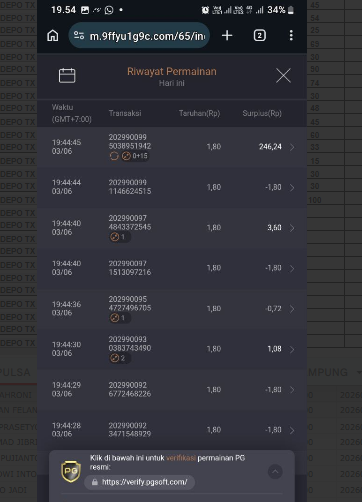Click the orange verifikasi link text
This screenshot has height=502, width=362.
pyautogui.click(x=181, y=458)
